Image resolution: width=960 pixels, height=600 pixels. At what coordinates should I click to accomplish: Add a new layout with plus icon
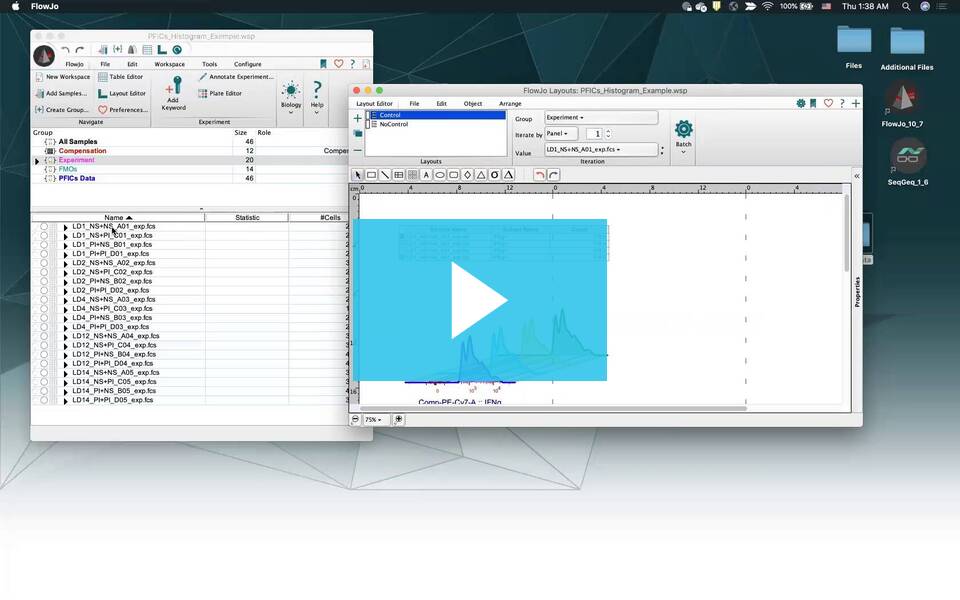pyautogui.click(x=358, y=118)
